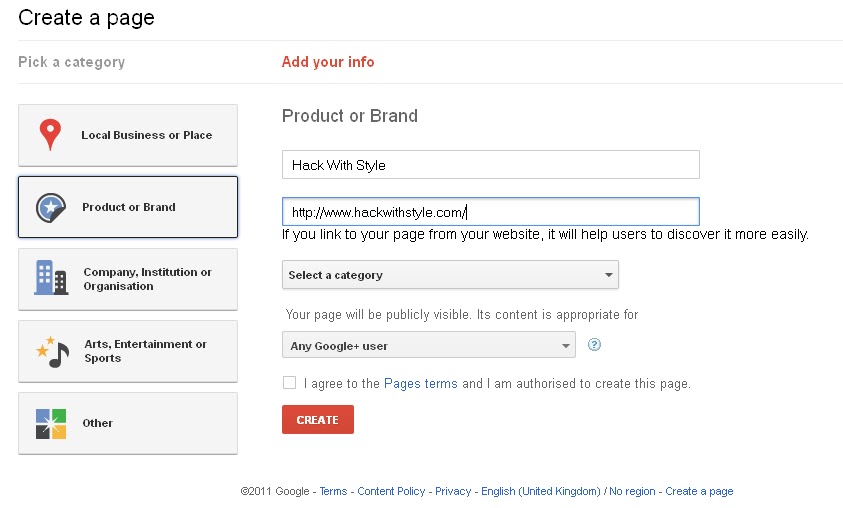Click the red map pin icon
Screen dimensions: 843x508
50,134
